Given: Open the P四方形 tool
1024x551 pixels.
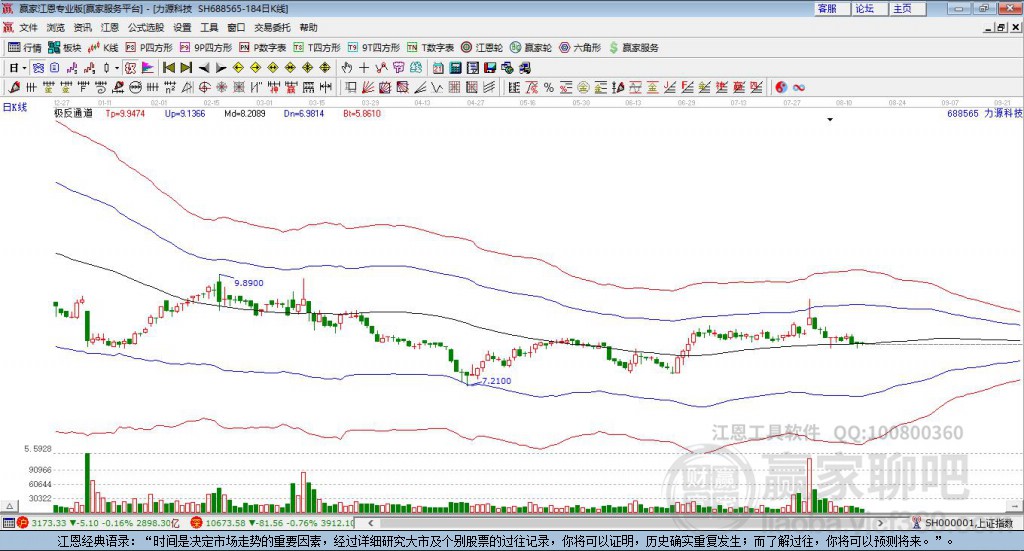Looking at the screenshot, I should point(149,48).
